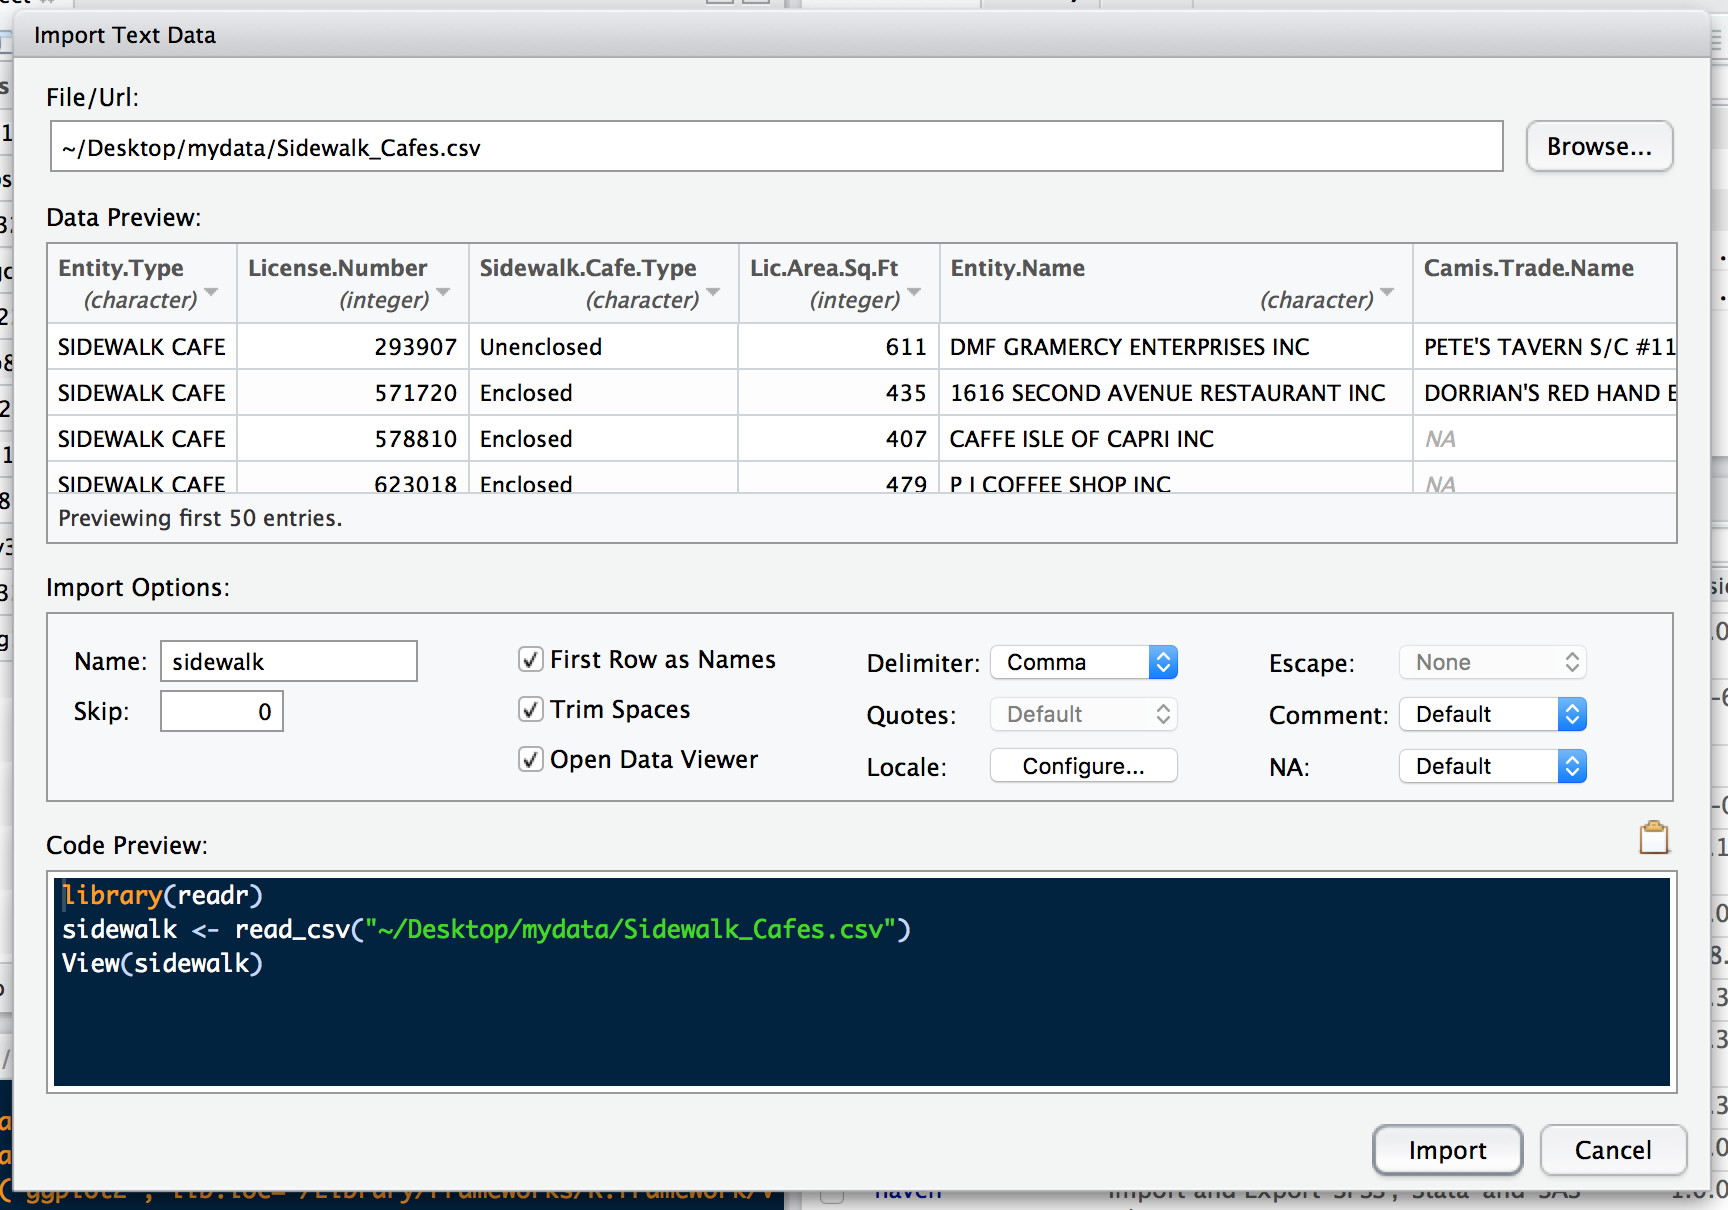Select area cell 611
Image resolution: width=1728 pixels, height=1210 pixels.
[x=839, y=347]
